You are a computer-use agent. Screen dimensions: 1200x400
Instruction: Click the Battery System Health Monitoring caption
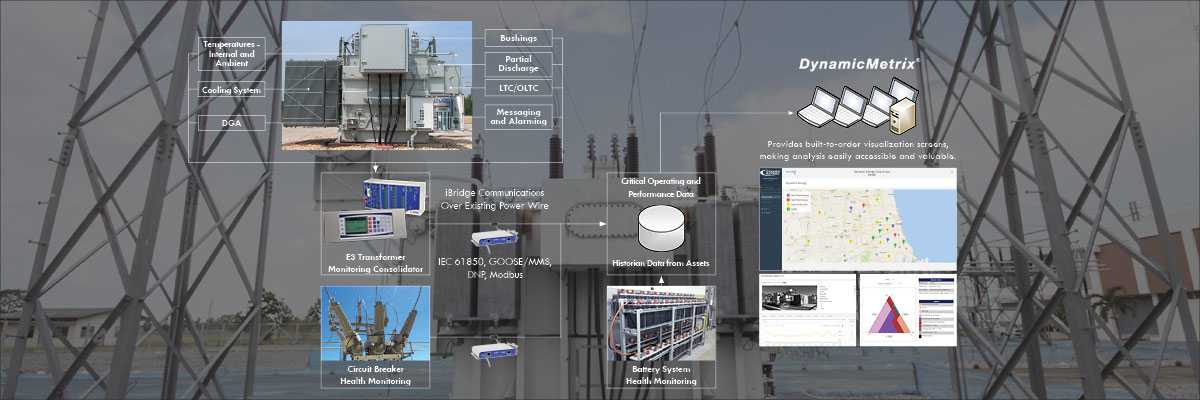[659, 373]
